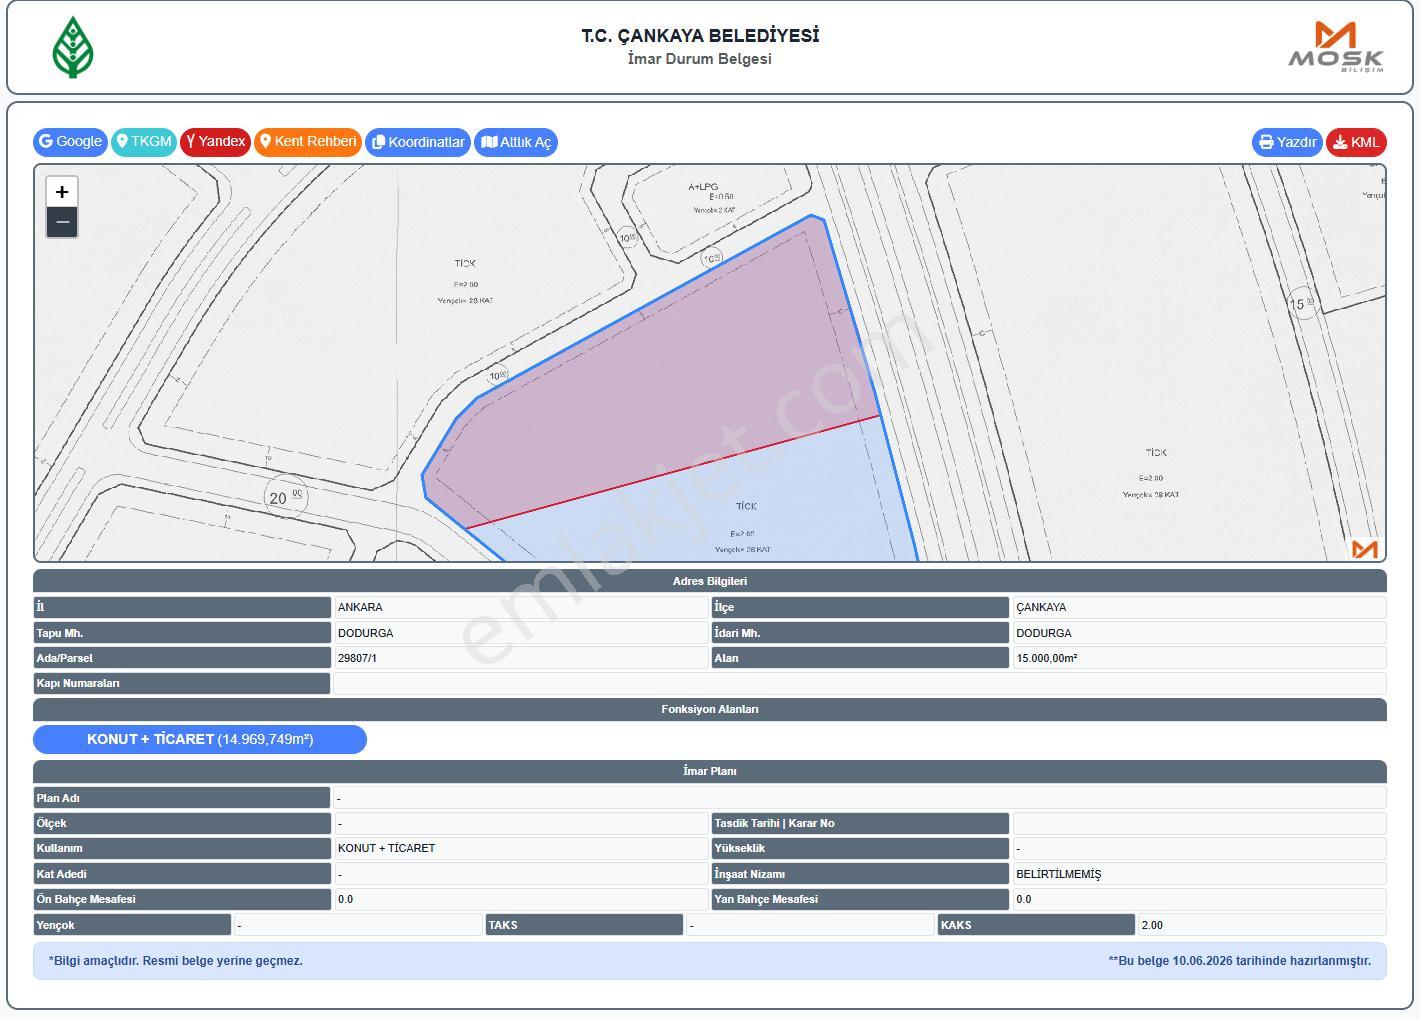
Task: Select the Ada/Parsel value 29807/1
Action: pos(357,658)
